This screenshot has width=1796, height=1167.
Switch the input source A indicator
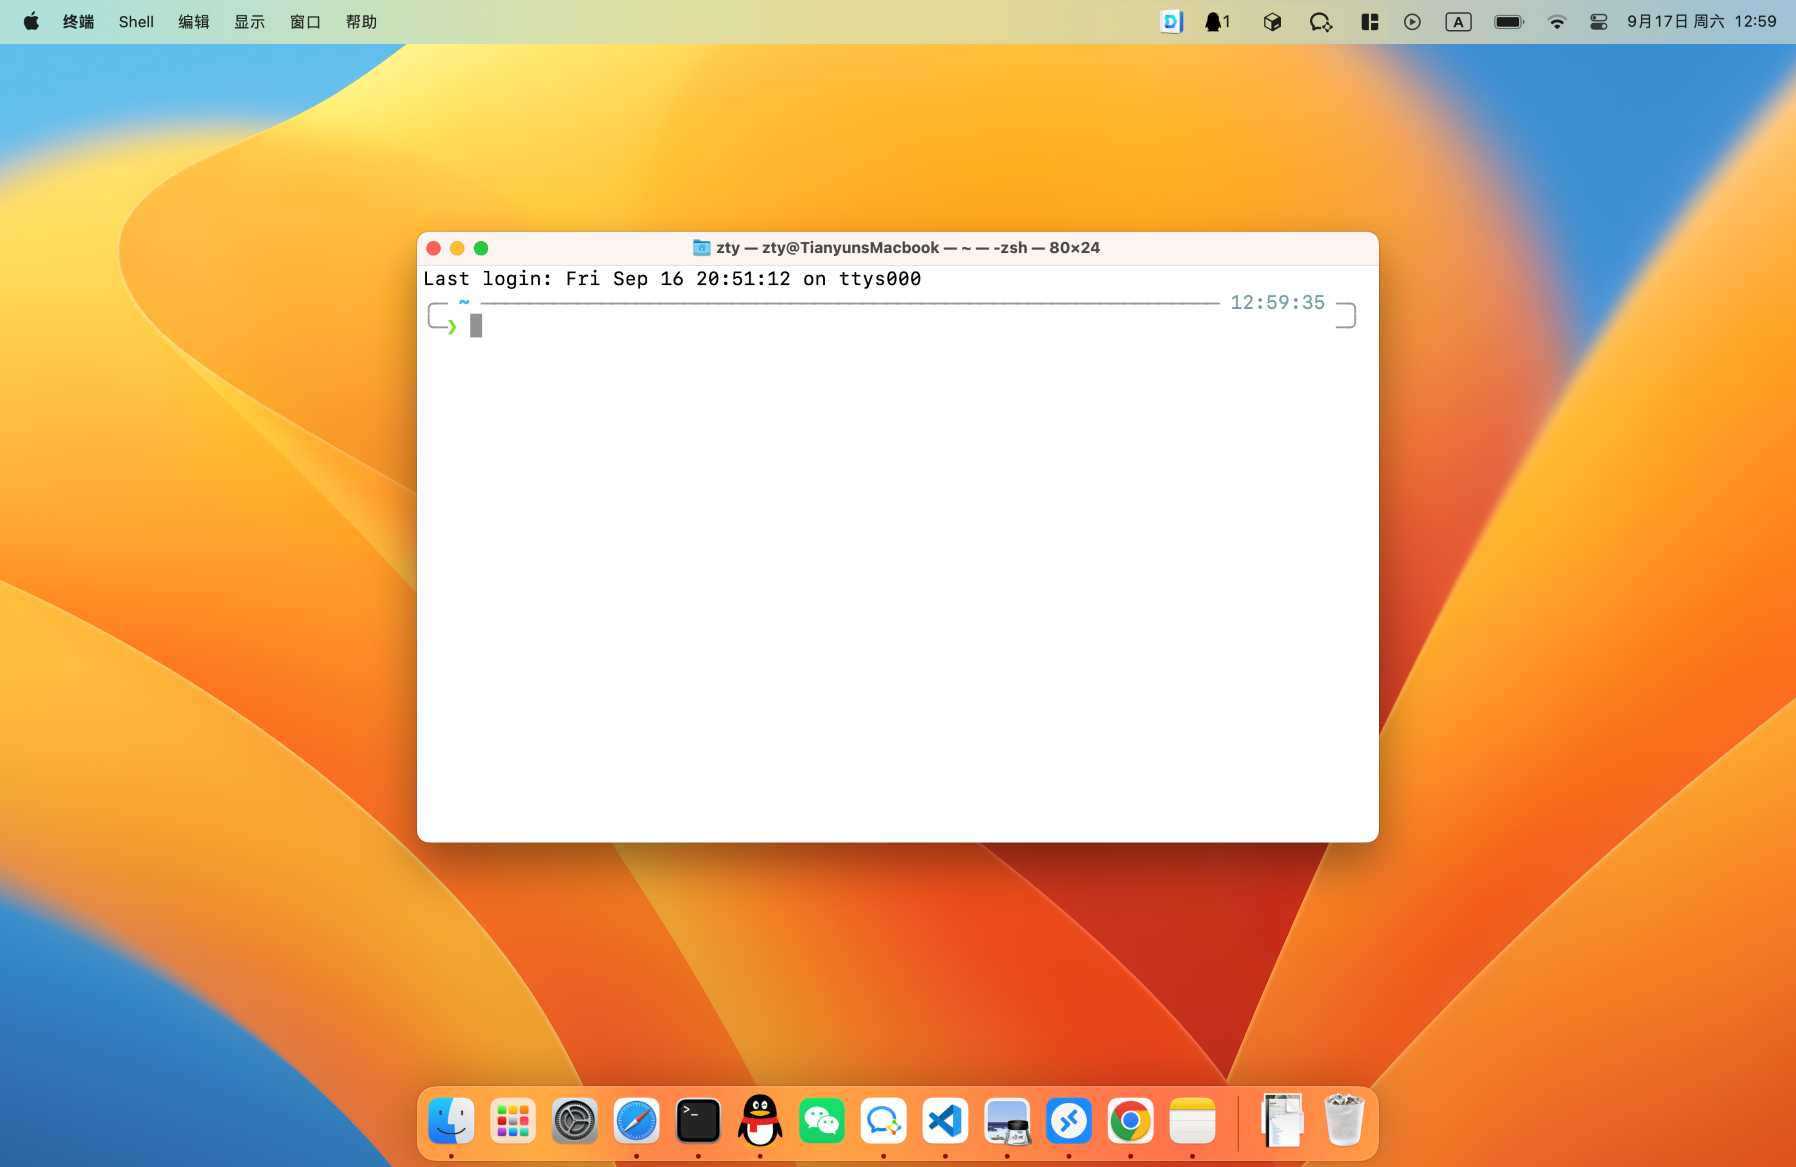(x=1458, y=21)
